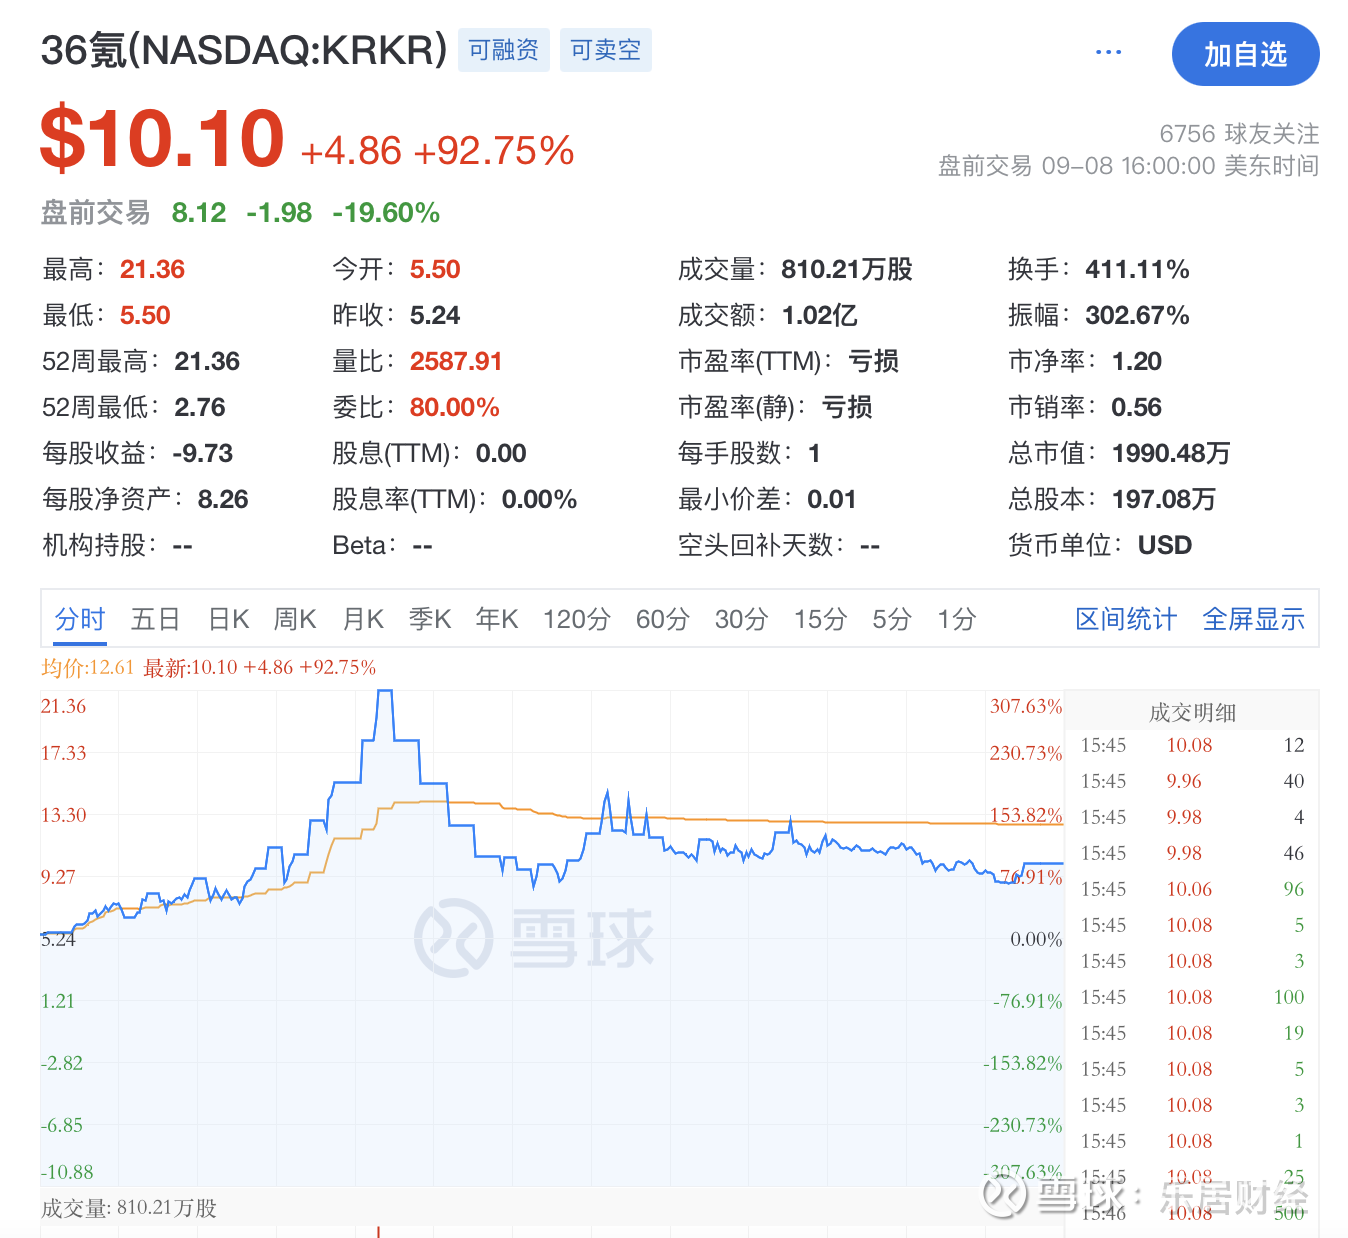Switch to the 日K chart tab
Screen dimensions: 1348x1238
click(x=228, y=619)
